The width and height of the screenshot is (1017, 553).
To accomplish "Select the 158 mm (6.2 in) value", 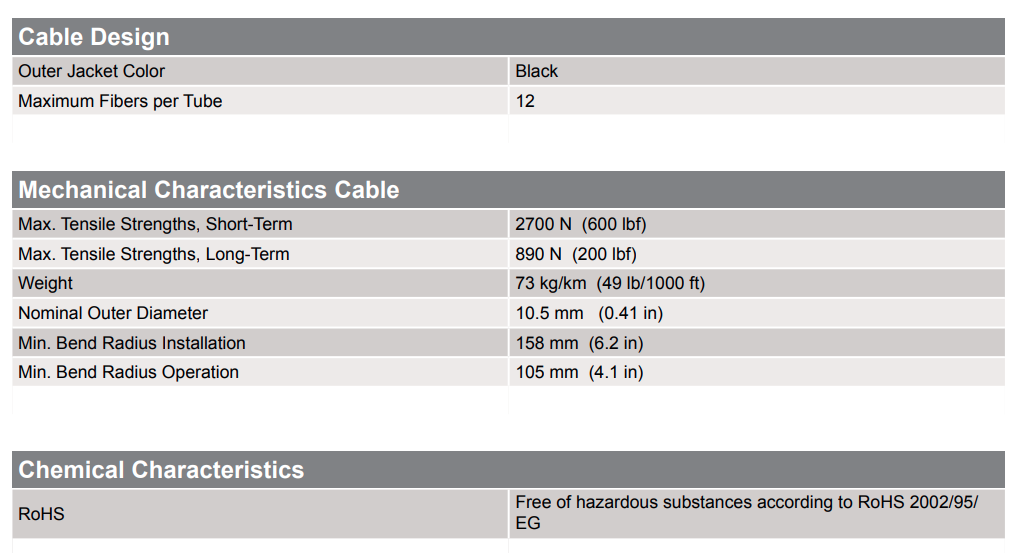I will pos(579,343).
